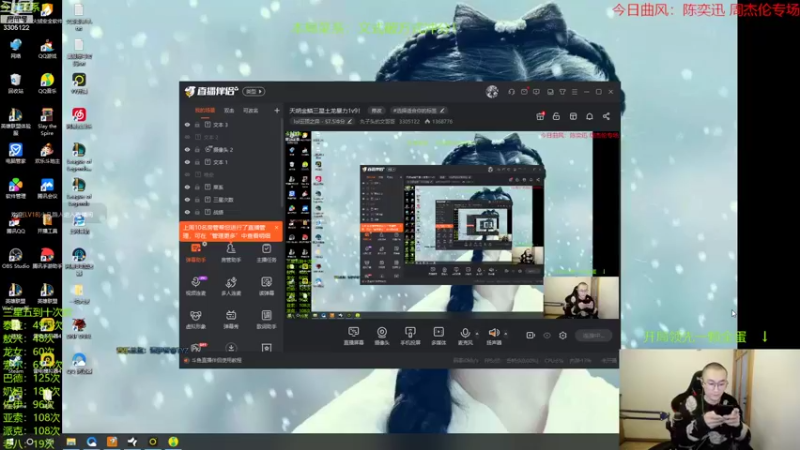The width and height of the screenshot is (800, 450).
Task: Open the tool icon with the red badge
Action: (x=196, y=348)
